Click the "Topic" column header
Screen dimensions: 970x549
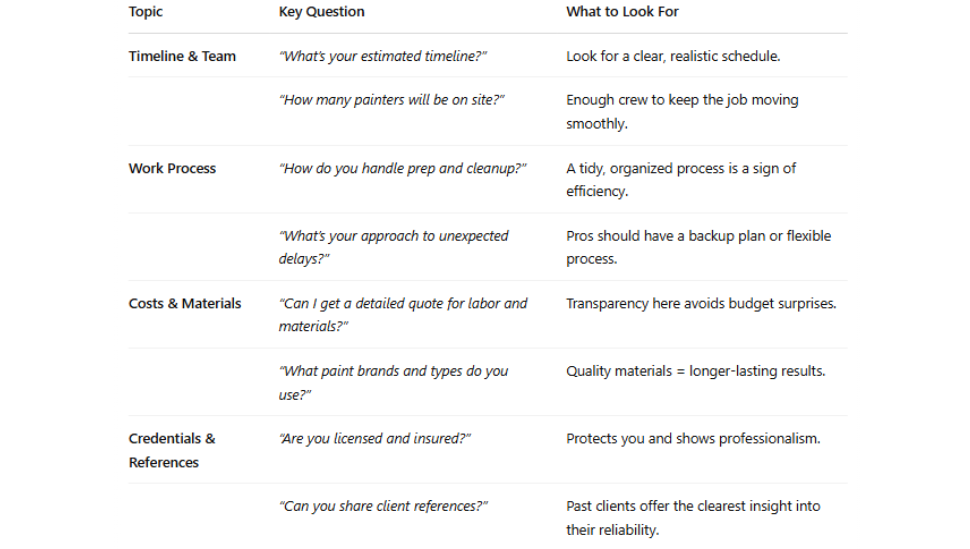pyautogui.click(x=146, y=12)
